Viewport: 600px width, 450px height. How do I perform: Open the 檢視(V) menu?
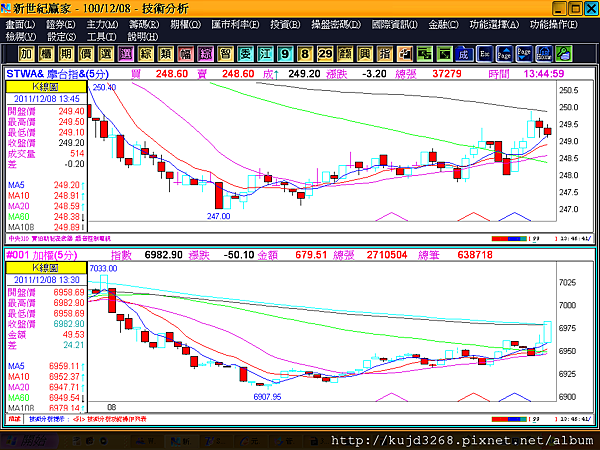tap(21, 37)
